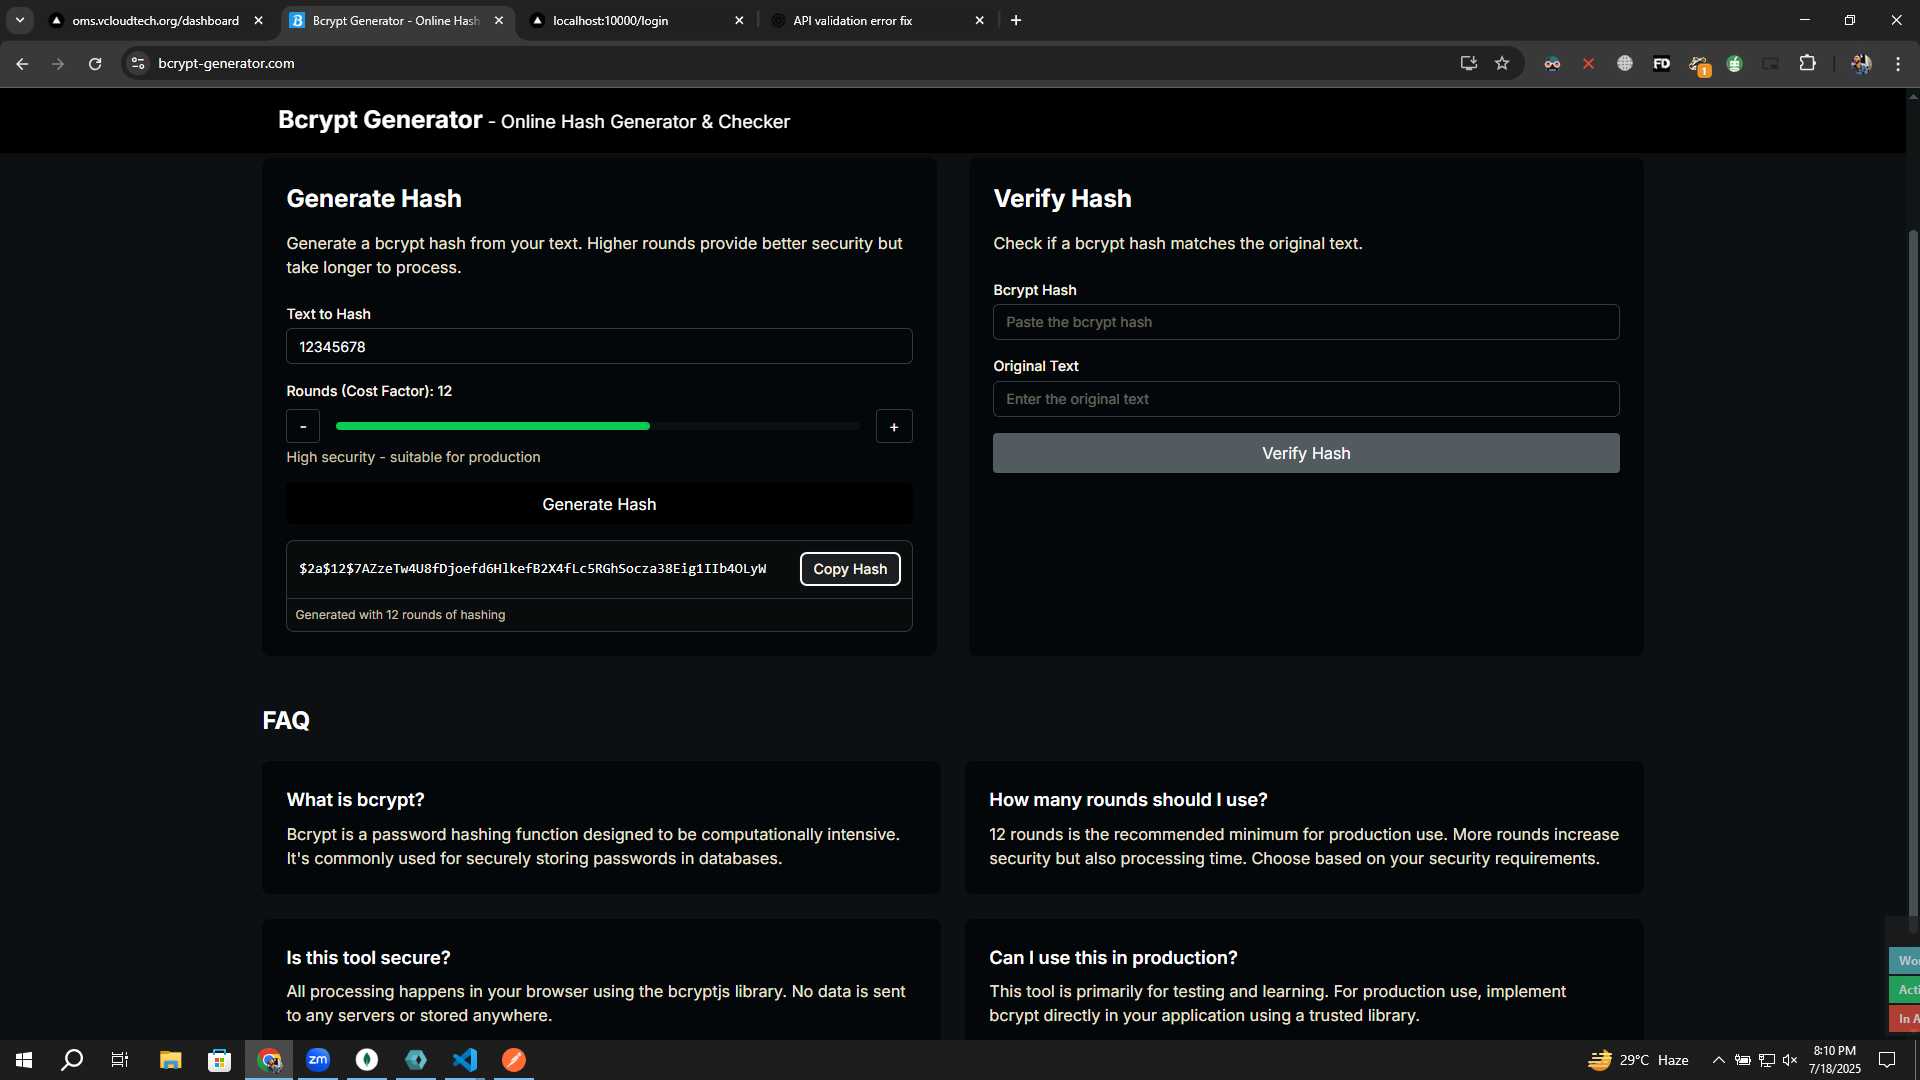The image size is (1920, 1080).
Task: Click the Bcrypt Generator site title
Action: tap(380, 120)
